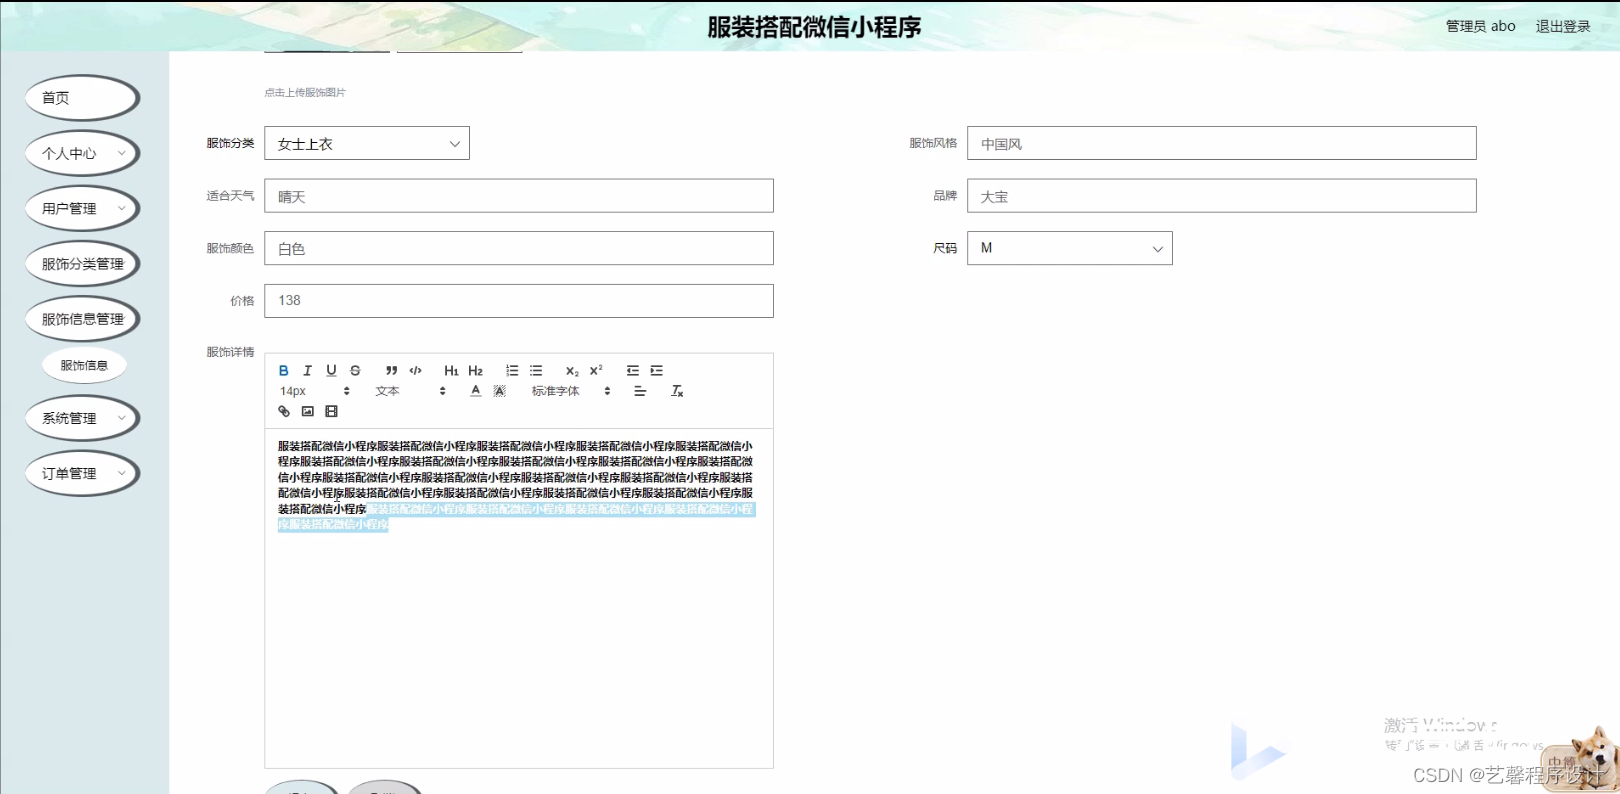This screenshot has height=794, width=1620.
Task: Open the 标准字体 font family dropdown
Action: [571, 391]
